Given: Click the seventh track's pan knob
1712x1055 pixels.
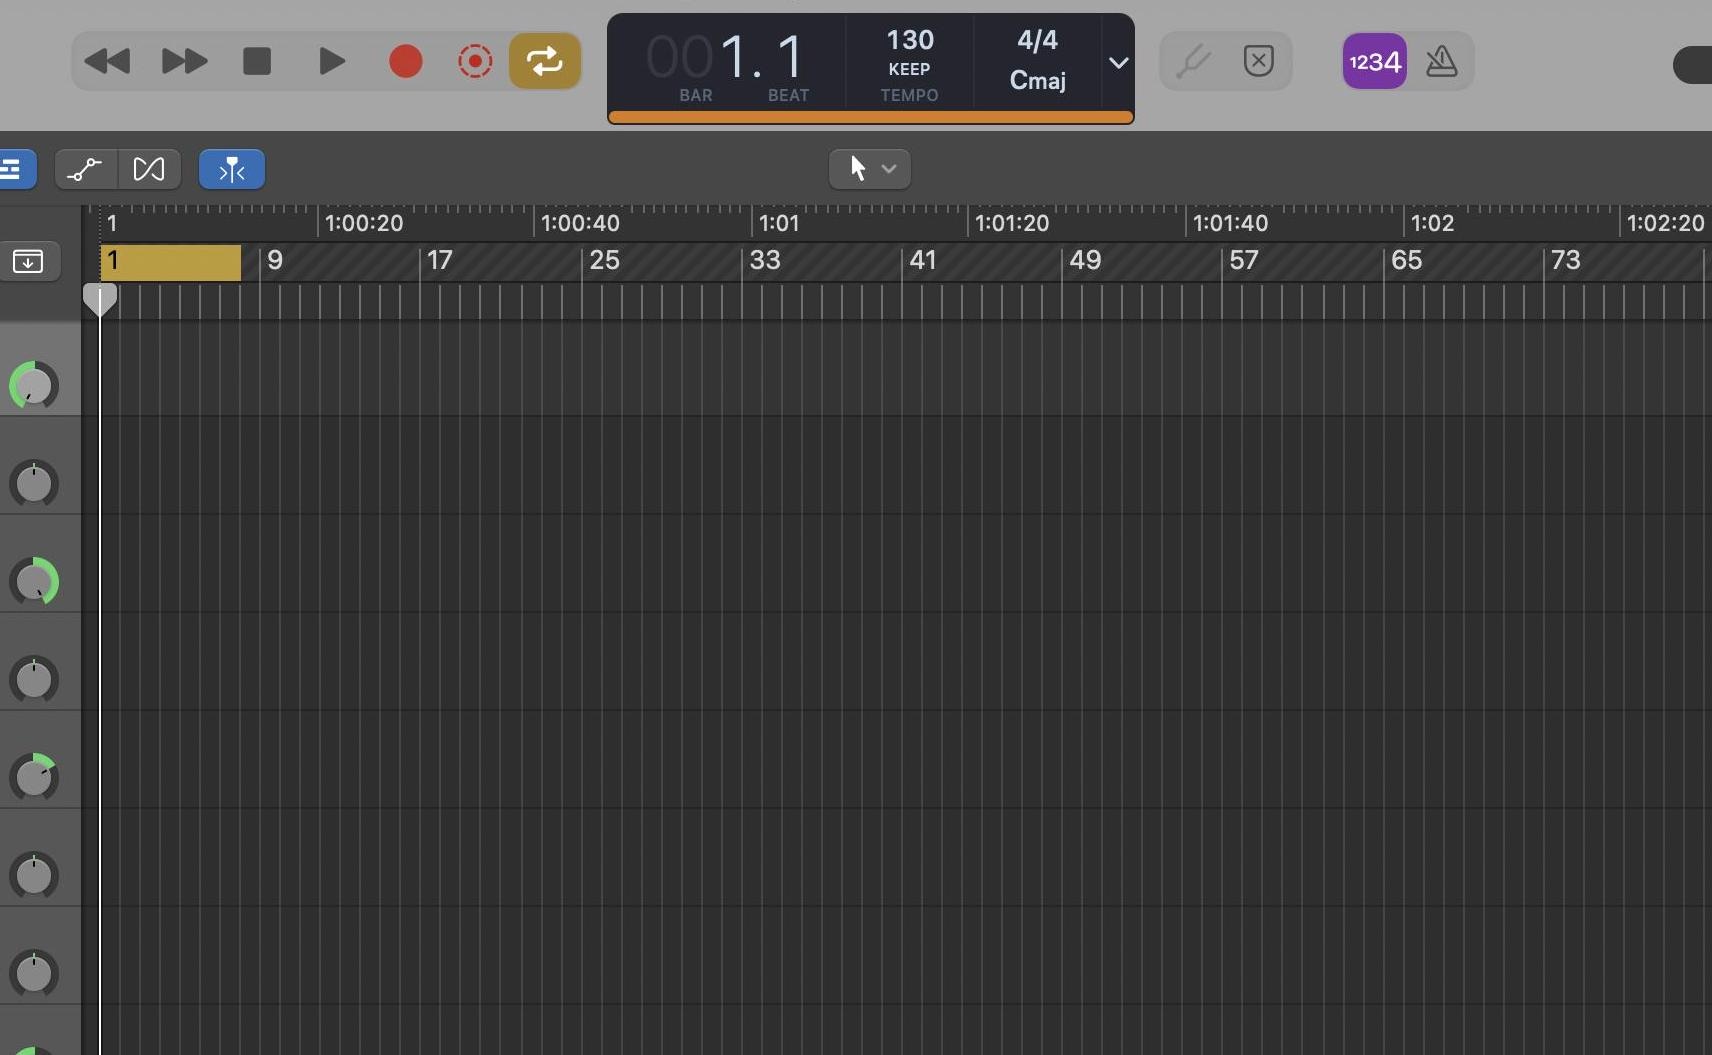Looking at the screenshot, I should coord(34,973).
